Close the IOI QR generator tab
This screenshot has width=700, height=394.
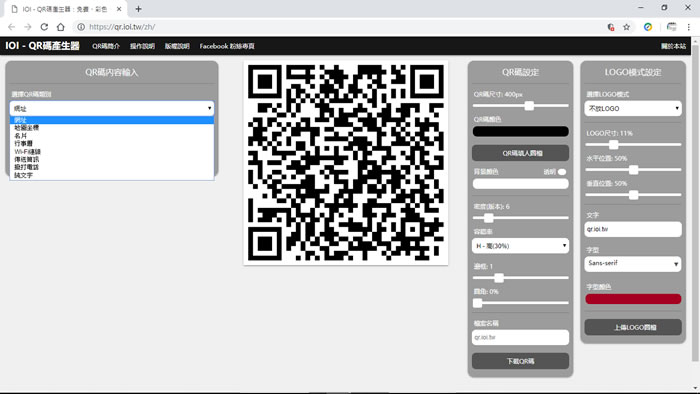[119, 9]
